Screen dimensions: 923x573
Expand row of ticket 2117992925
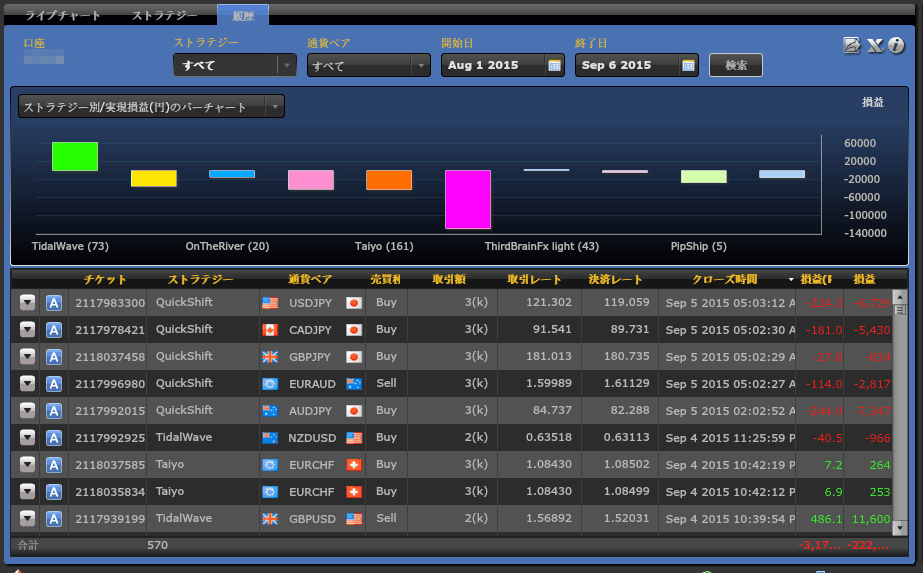click(27, 438)
